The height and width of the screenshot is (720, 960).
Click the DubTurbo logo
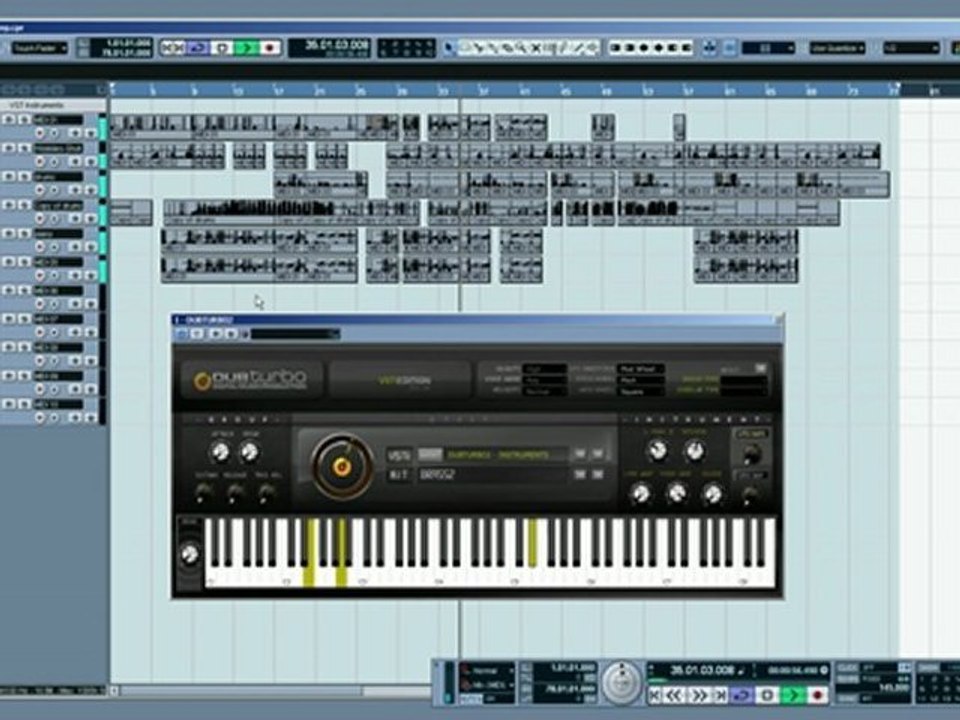coord(251,380)
